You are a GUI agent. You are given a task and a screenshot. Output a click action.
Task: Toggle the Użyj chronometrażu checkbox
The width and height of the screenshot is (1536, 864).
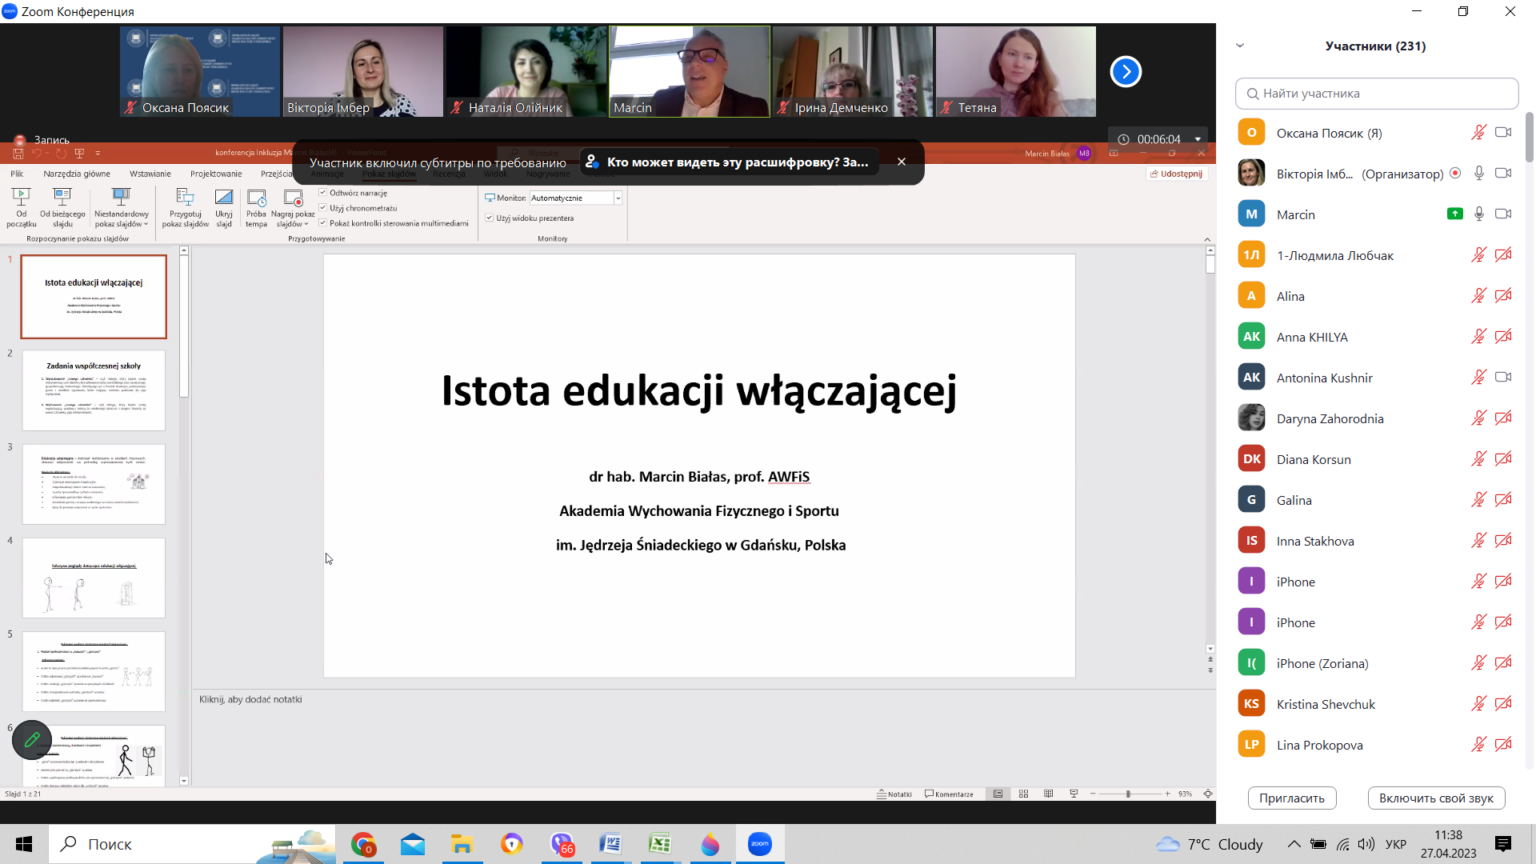click(x=323, y=208)
